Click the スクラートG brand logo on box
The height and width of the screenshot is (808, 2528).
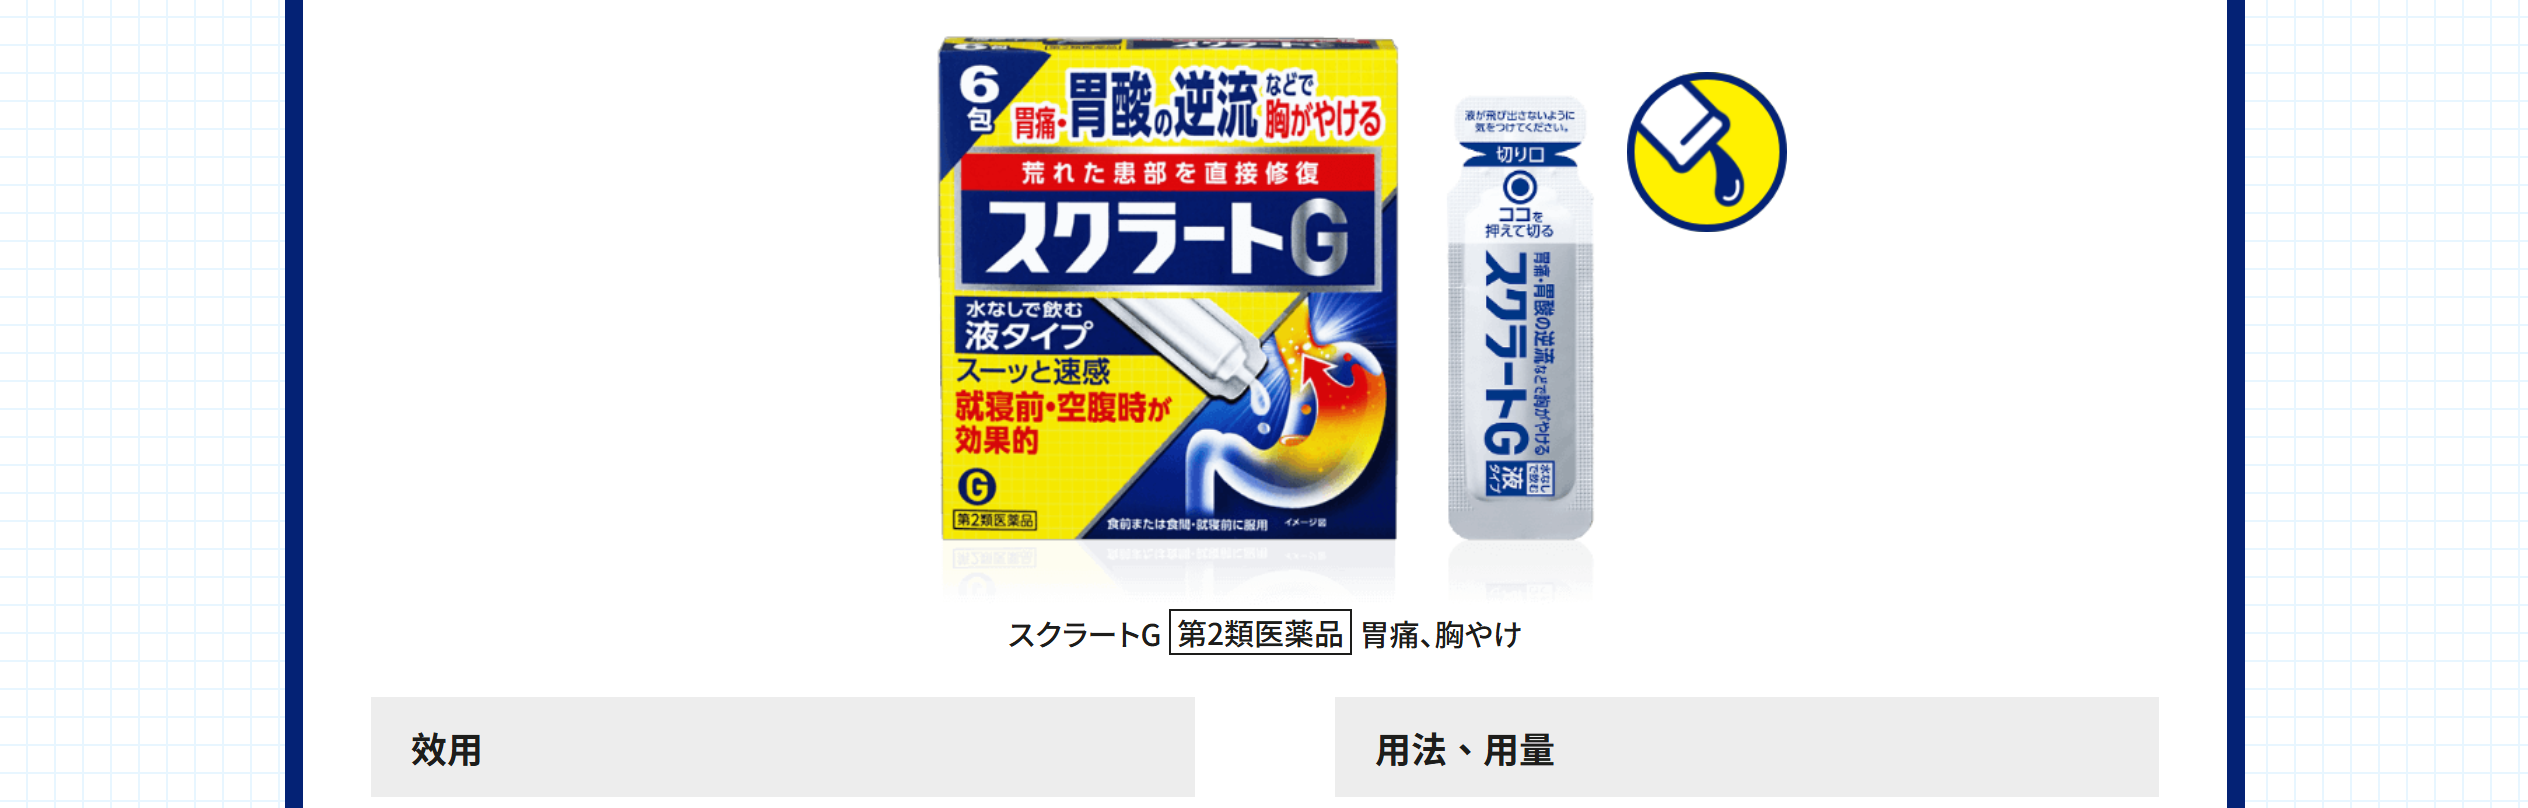point(1167,238)
